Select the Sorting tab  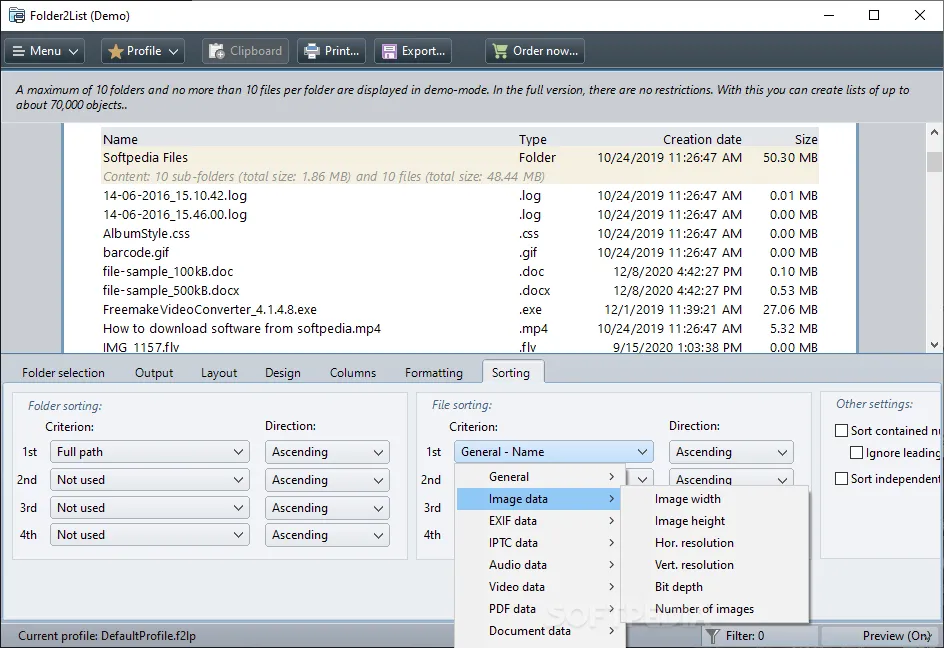click(x=511, y=373)
